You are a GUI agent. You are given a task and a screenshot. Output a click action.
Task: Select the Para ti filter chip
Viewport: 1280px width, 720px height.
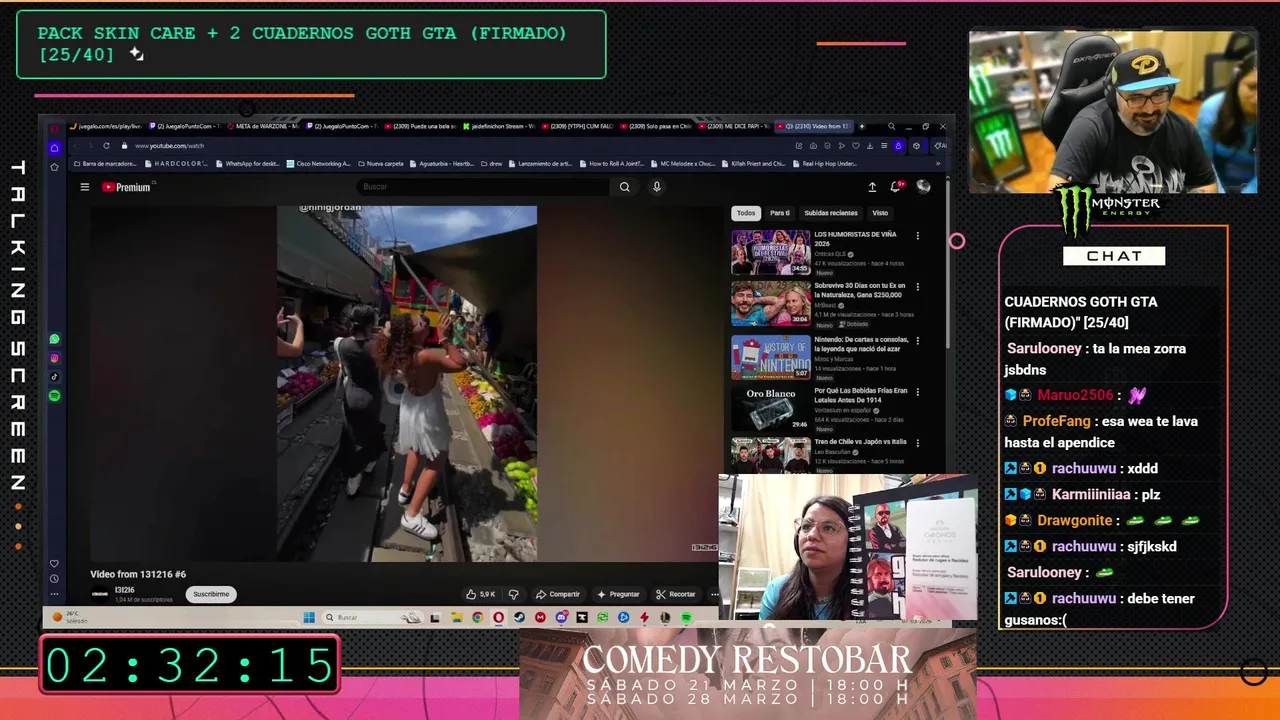[x=780, y=213]
